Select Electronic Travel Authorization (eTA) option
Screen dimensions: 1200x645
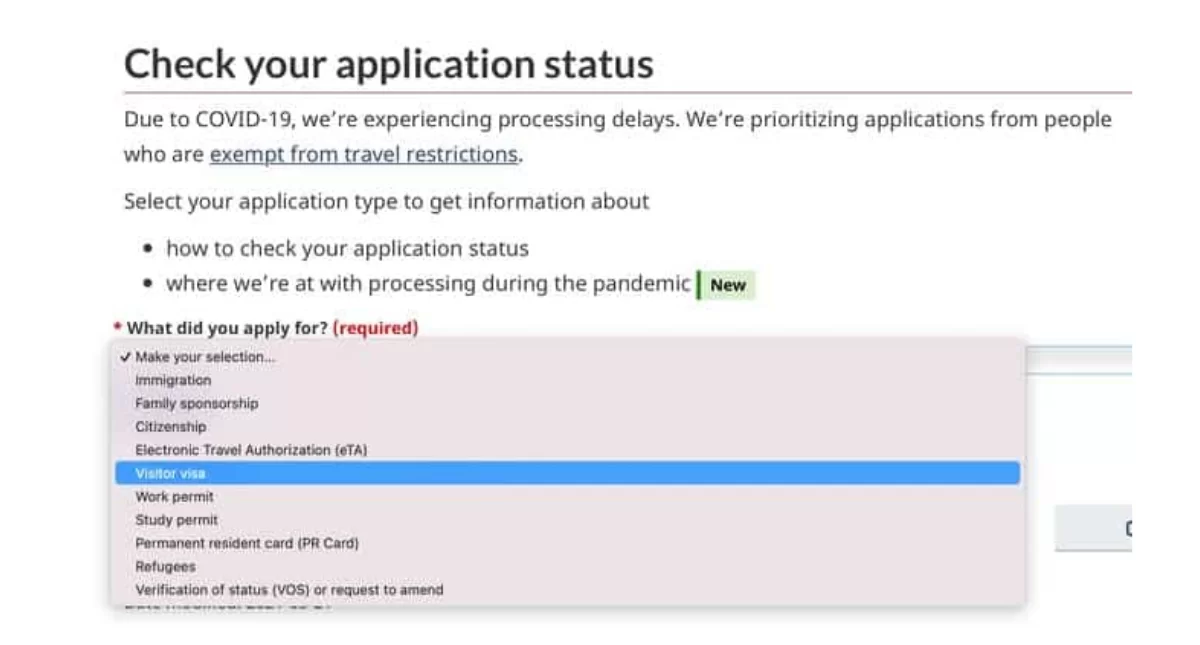[251, 450]
